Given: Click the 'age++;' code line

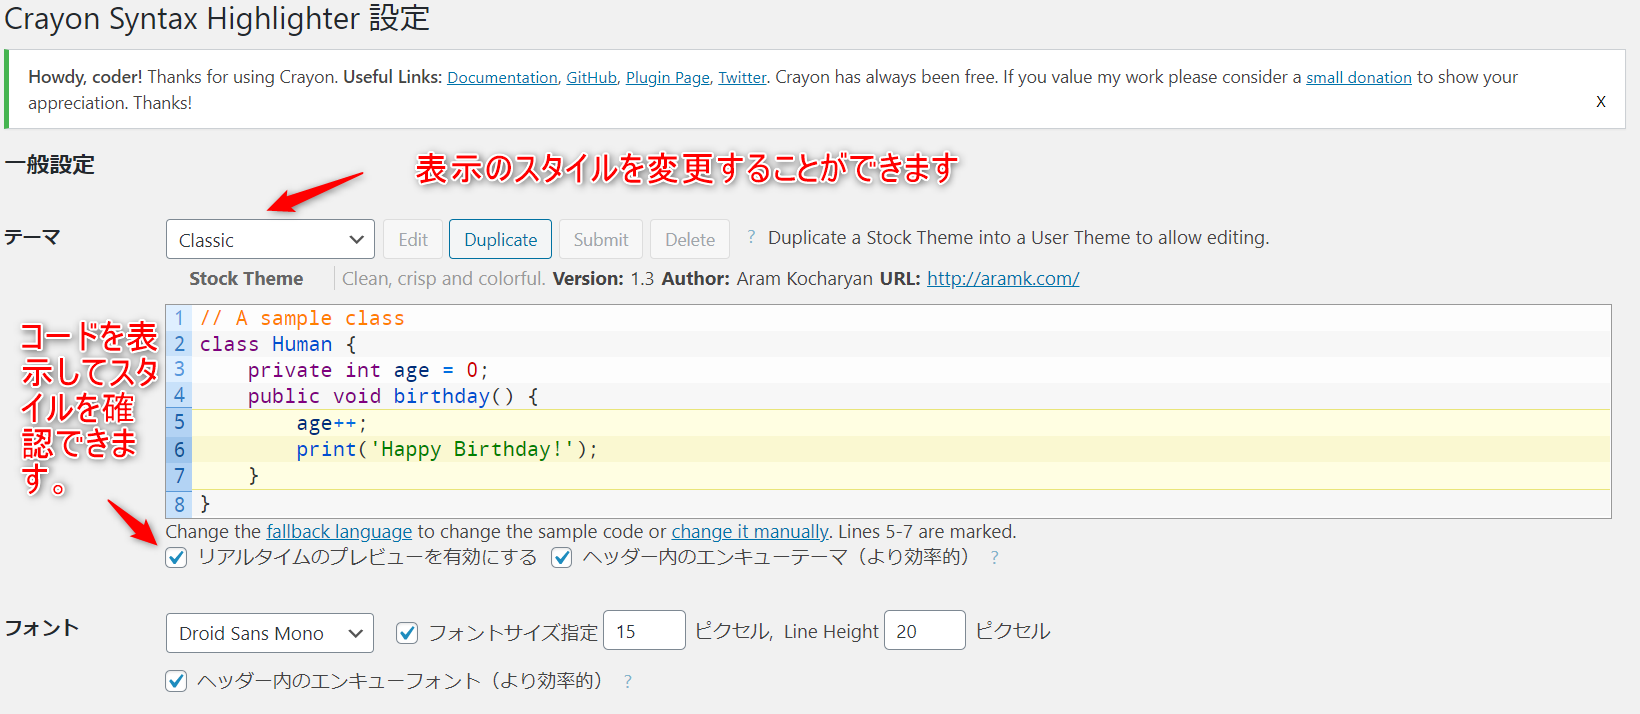Looking at the screenshot, I should click(332, 423).
